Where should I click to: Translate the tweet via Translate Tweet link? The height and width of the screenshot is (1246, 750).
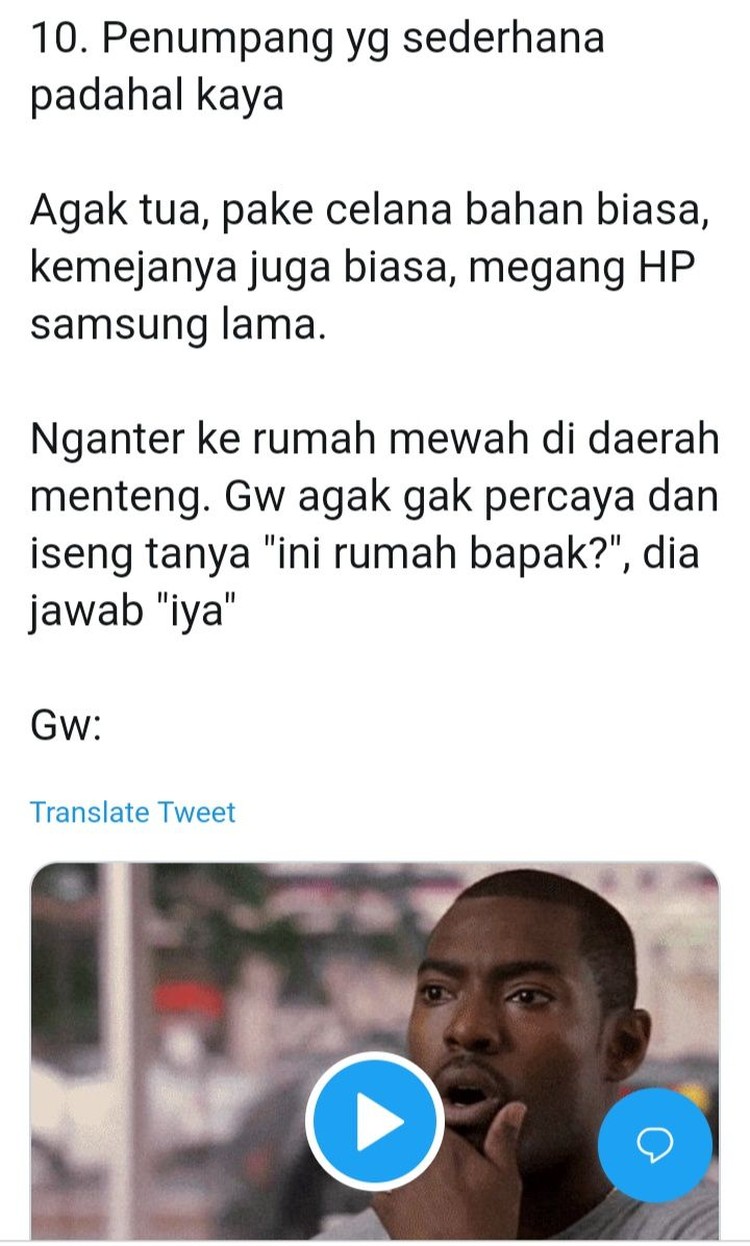[132, 812]
